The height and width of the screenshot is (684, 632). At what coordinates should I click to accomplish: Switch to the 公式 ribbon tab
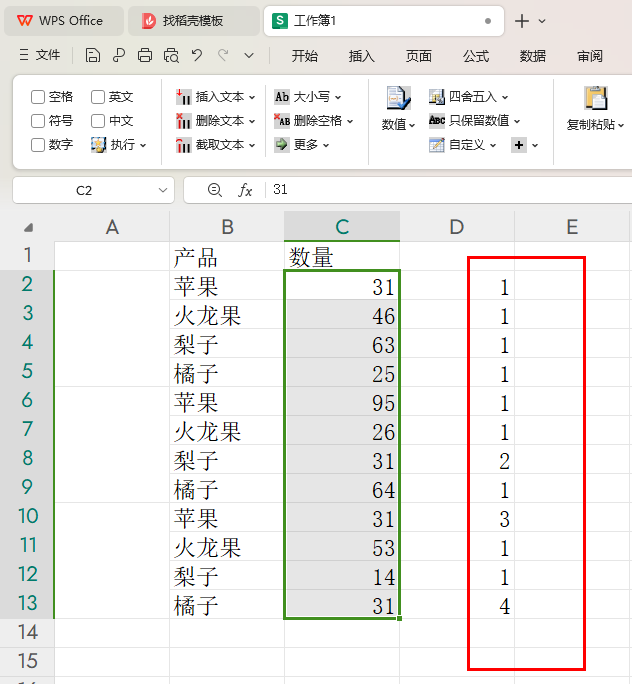click(x=476, y=56)
